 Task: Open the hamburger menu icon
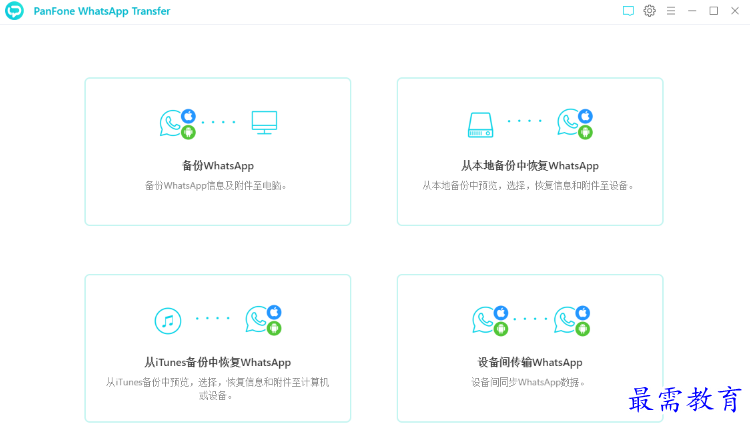click(x=671, y=11)
